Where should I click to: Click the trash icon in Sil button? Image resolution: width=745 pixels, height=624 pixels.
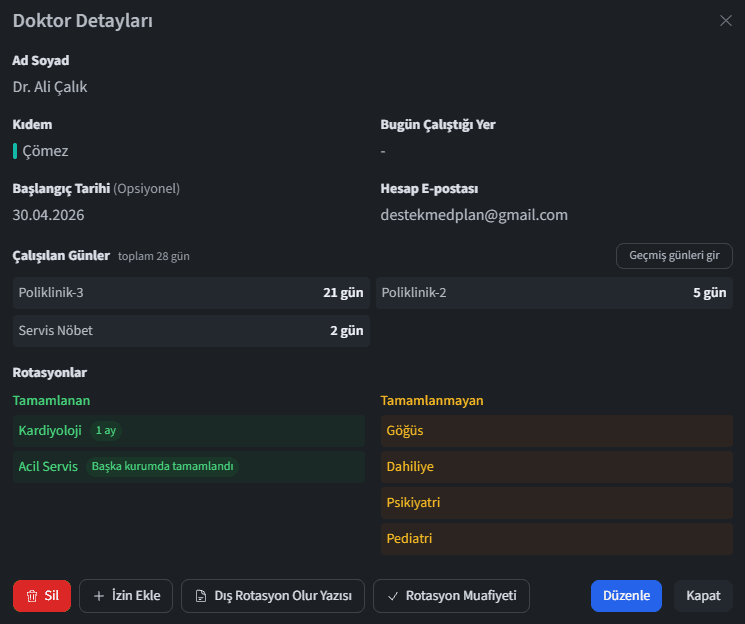click(x=32, y=596)
